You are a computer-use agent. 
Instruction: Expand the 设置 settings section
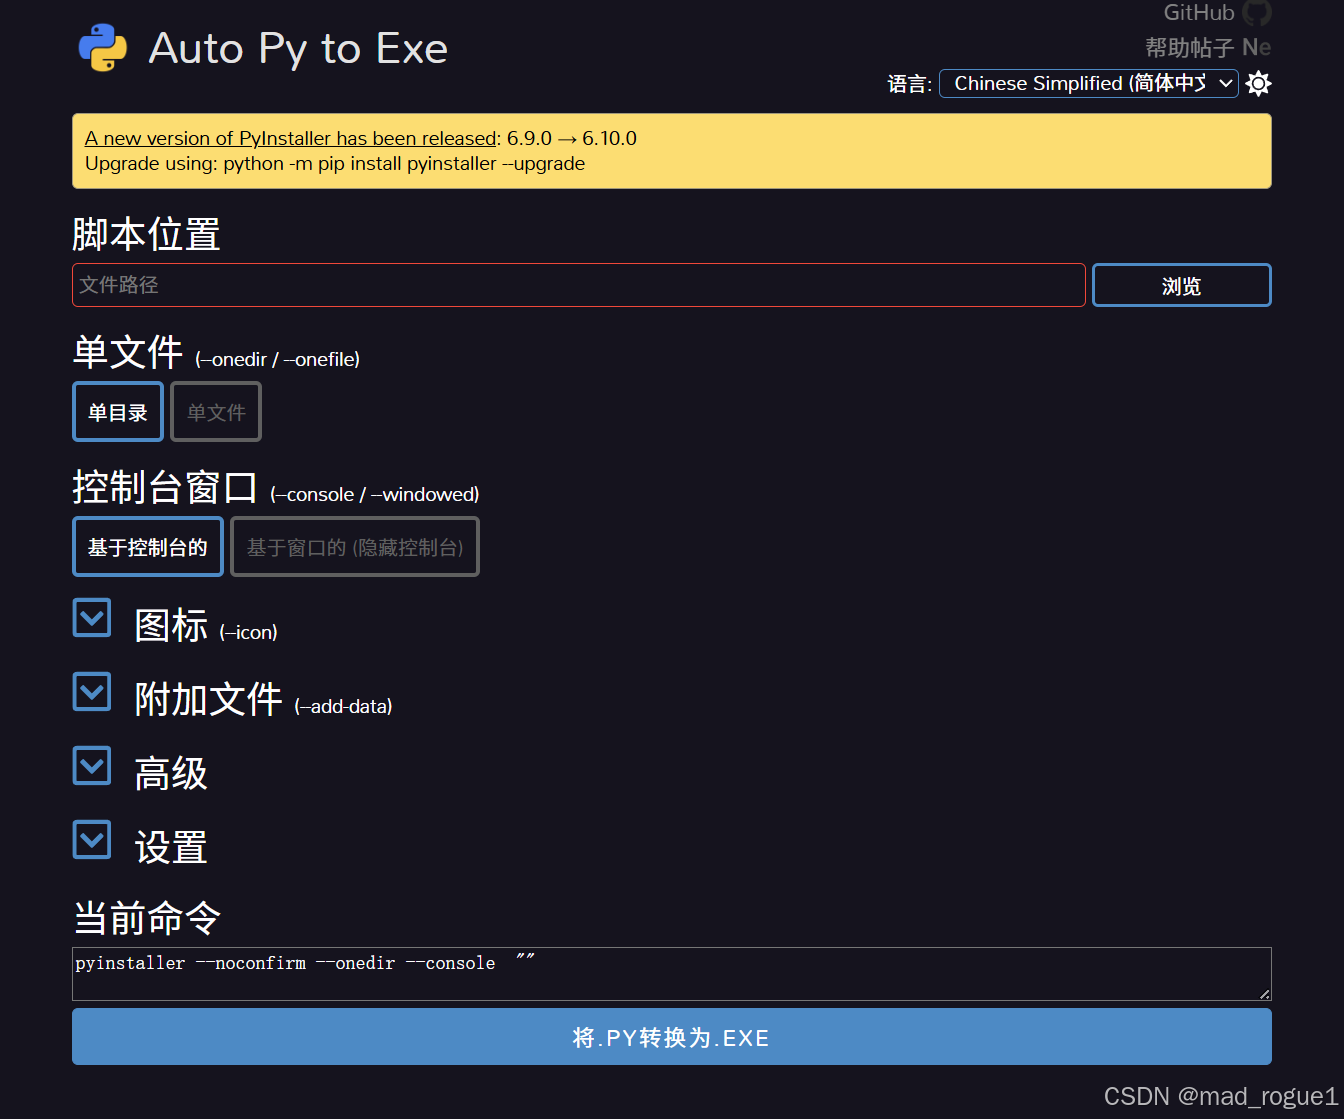click(91, 839)
